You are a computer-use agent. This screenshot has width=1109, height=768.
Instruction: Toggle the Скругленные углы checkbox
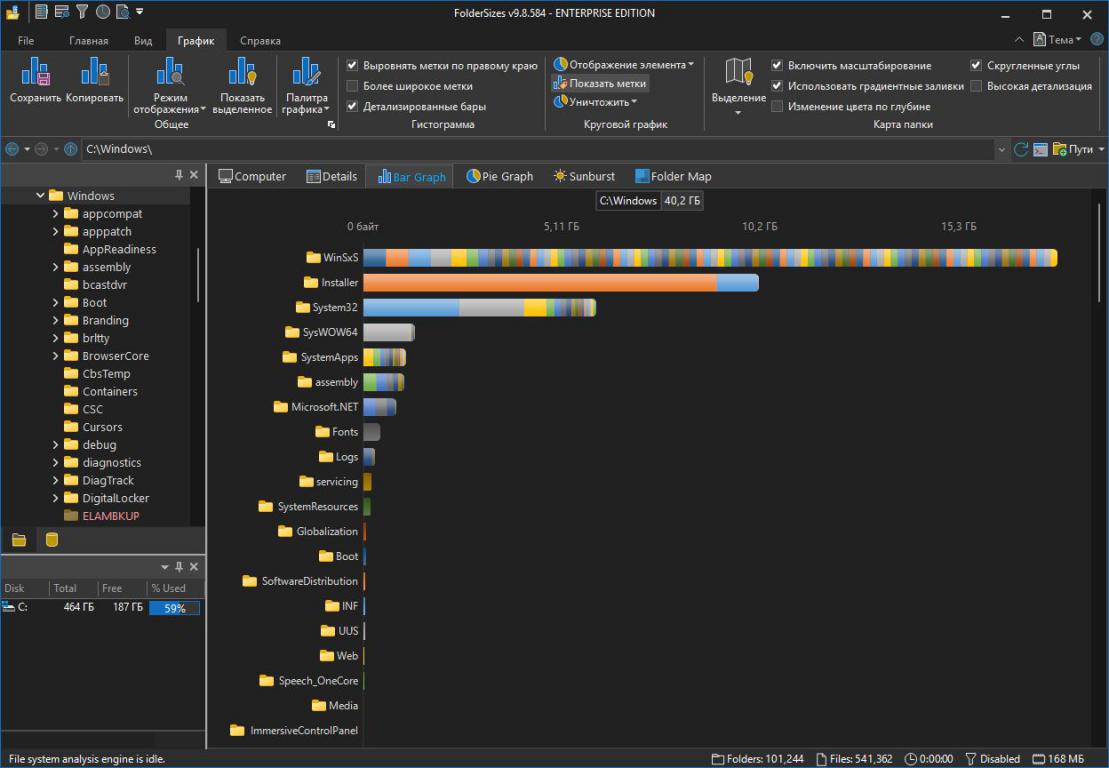[x=976, y=65]
